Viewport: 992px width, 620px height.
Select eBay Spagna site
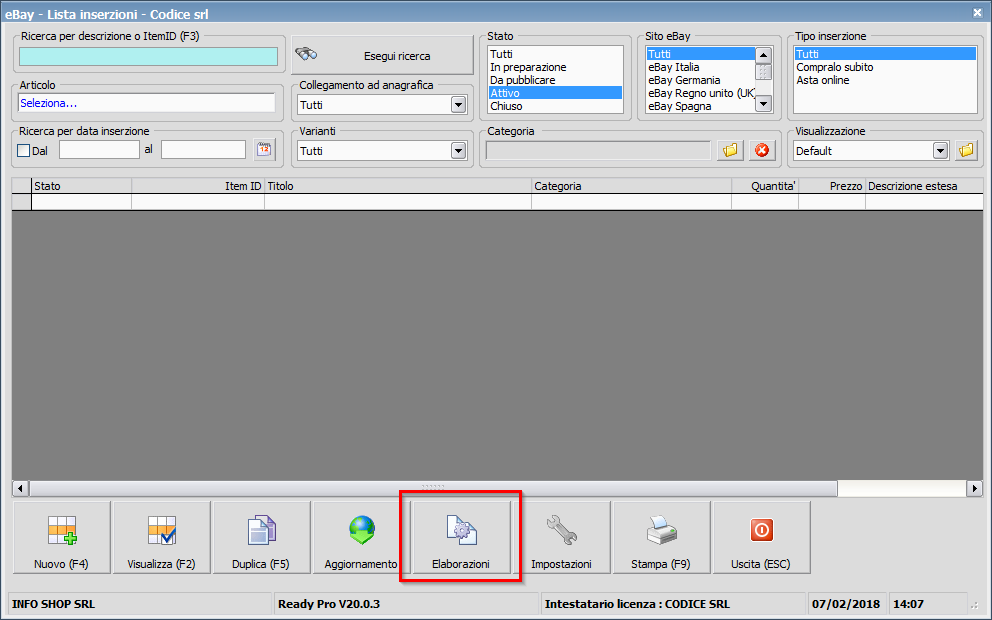(700, 106)
